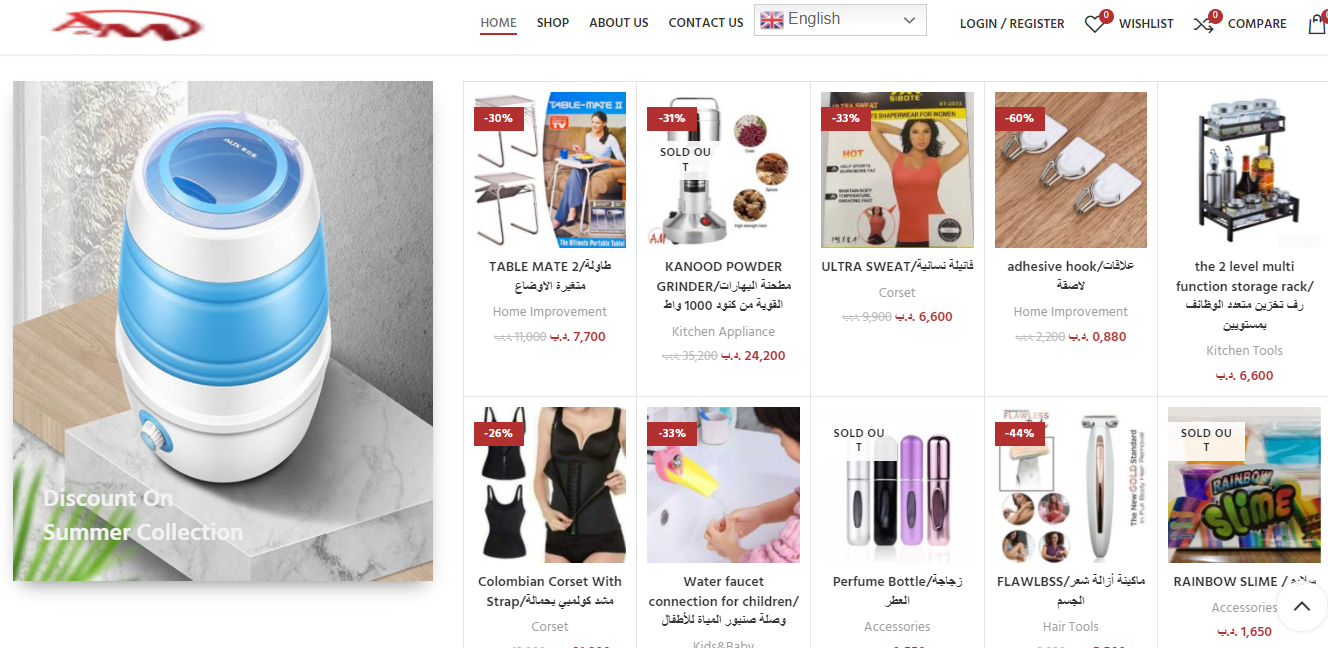
Task: Open the ABOUT US page
Action: [619, 23]
